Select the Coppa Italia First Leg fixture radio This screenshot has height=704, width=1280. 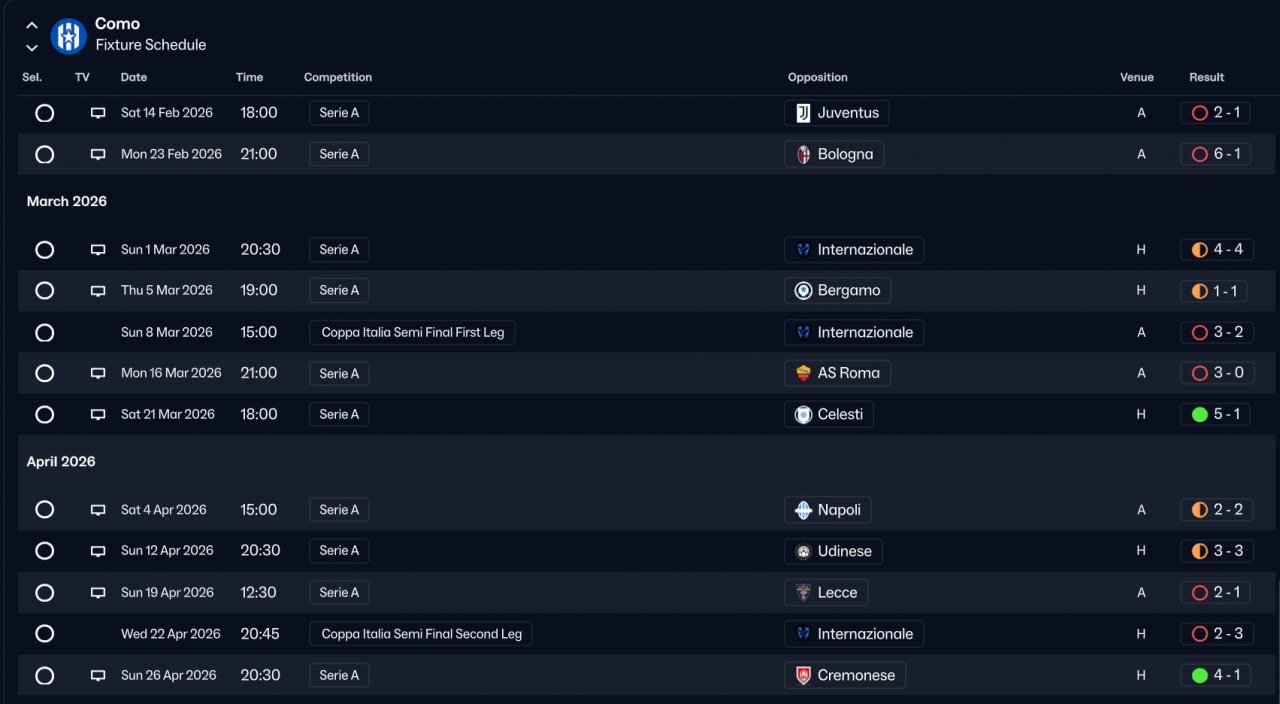(44, 332)
